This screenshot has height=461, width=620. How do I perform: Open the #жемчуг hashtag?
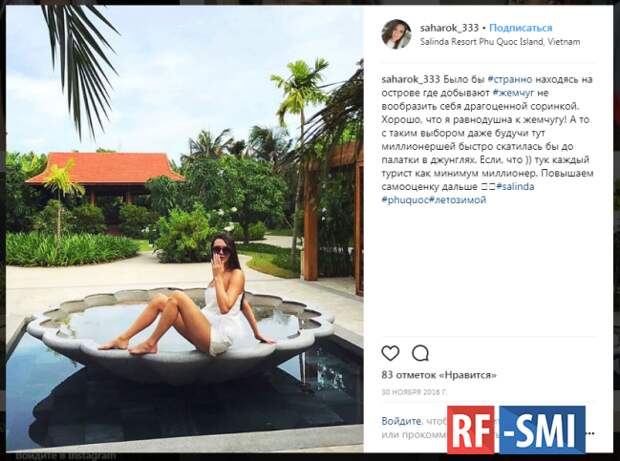(x=513, y=93)
